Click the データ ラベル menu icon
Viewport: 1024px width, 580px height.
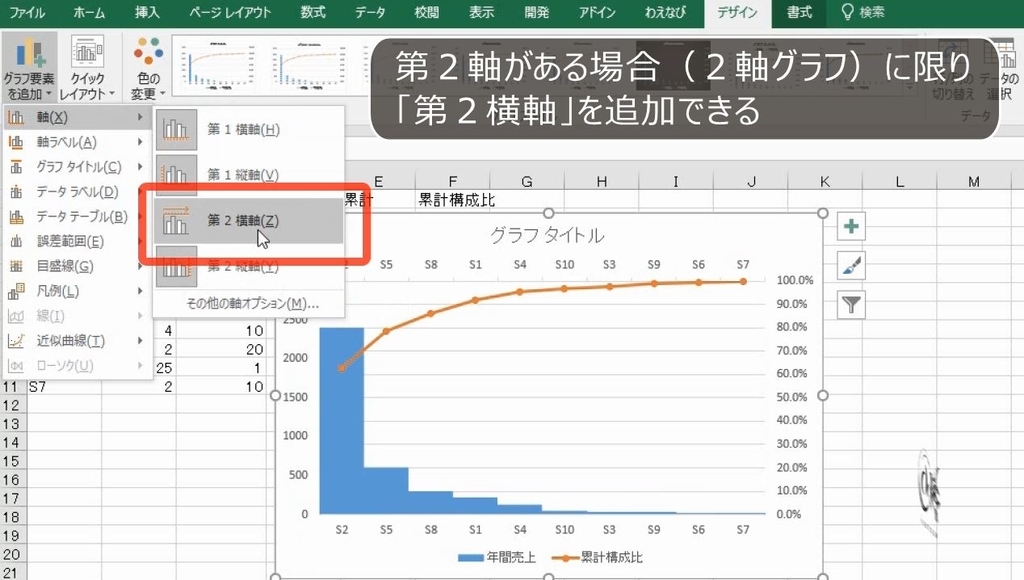16,191
